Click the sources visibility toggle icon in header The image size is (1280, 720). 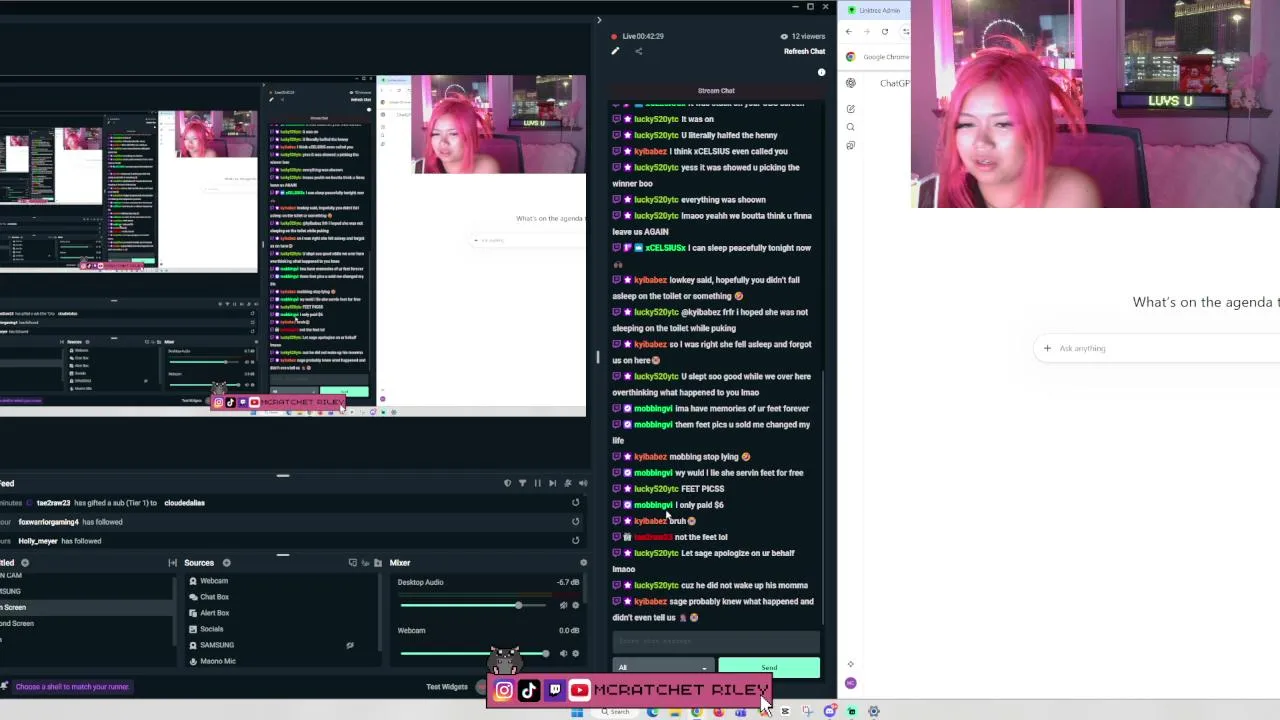(365, 563)
